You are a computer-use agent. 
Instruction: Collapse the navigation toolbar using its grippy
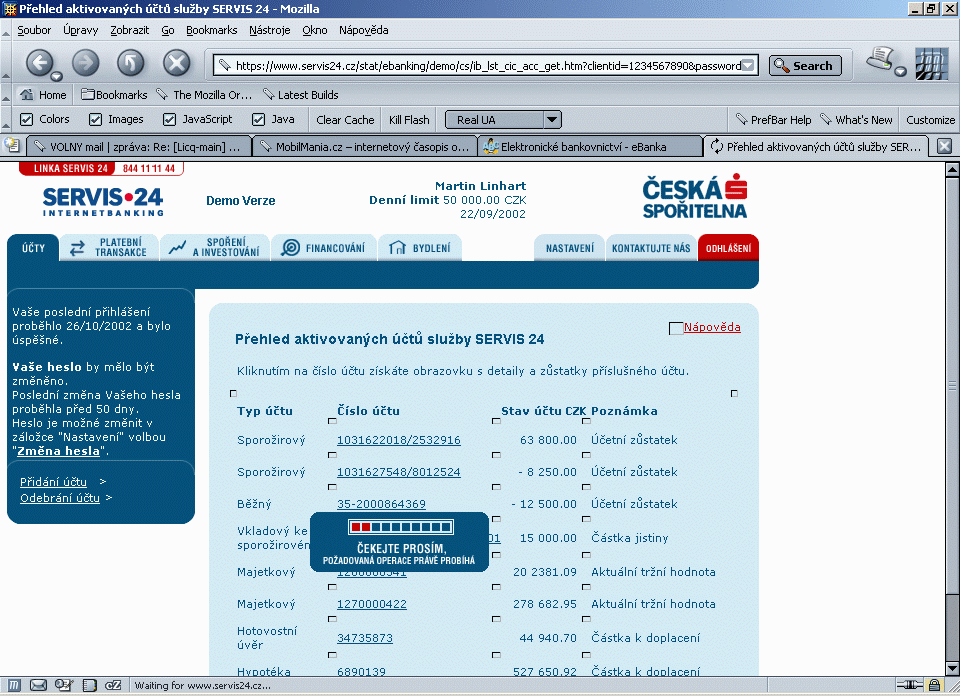point(6,63)
